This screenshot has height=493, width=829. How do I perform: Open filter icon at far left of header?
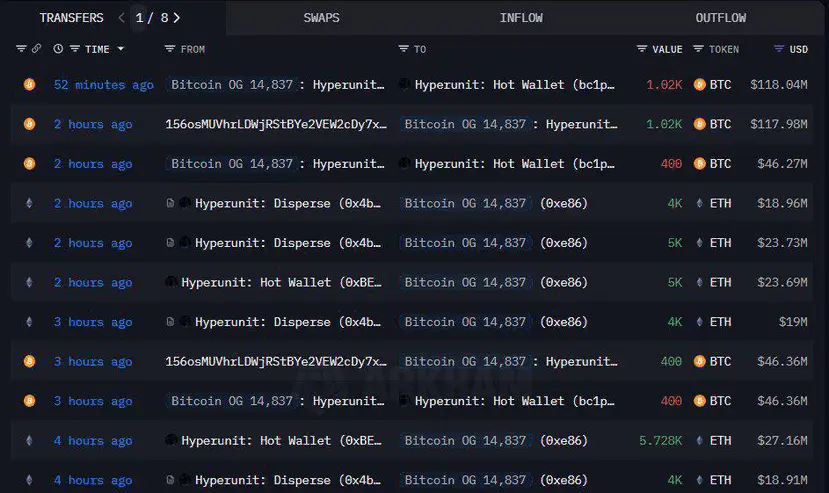[21, 49]
